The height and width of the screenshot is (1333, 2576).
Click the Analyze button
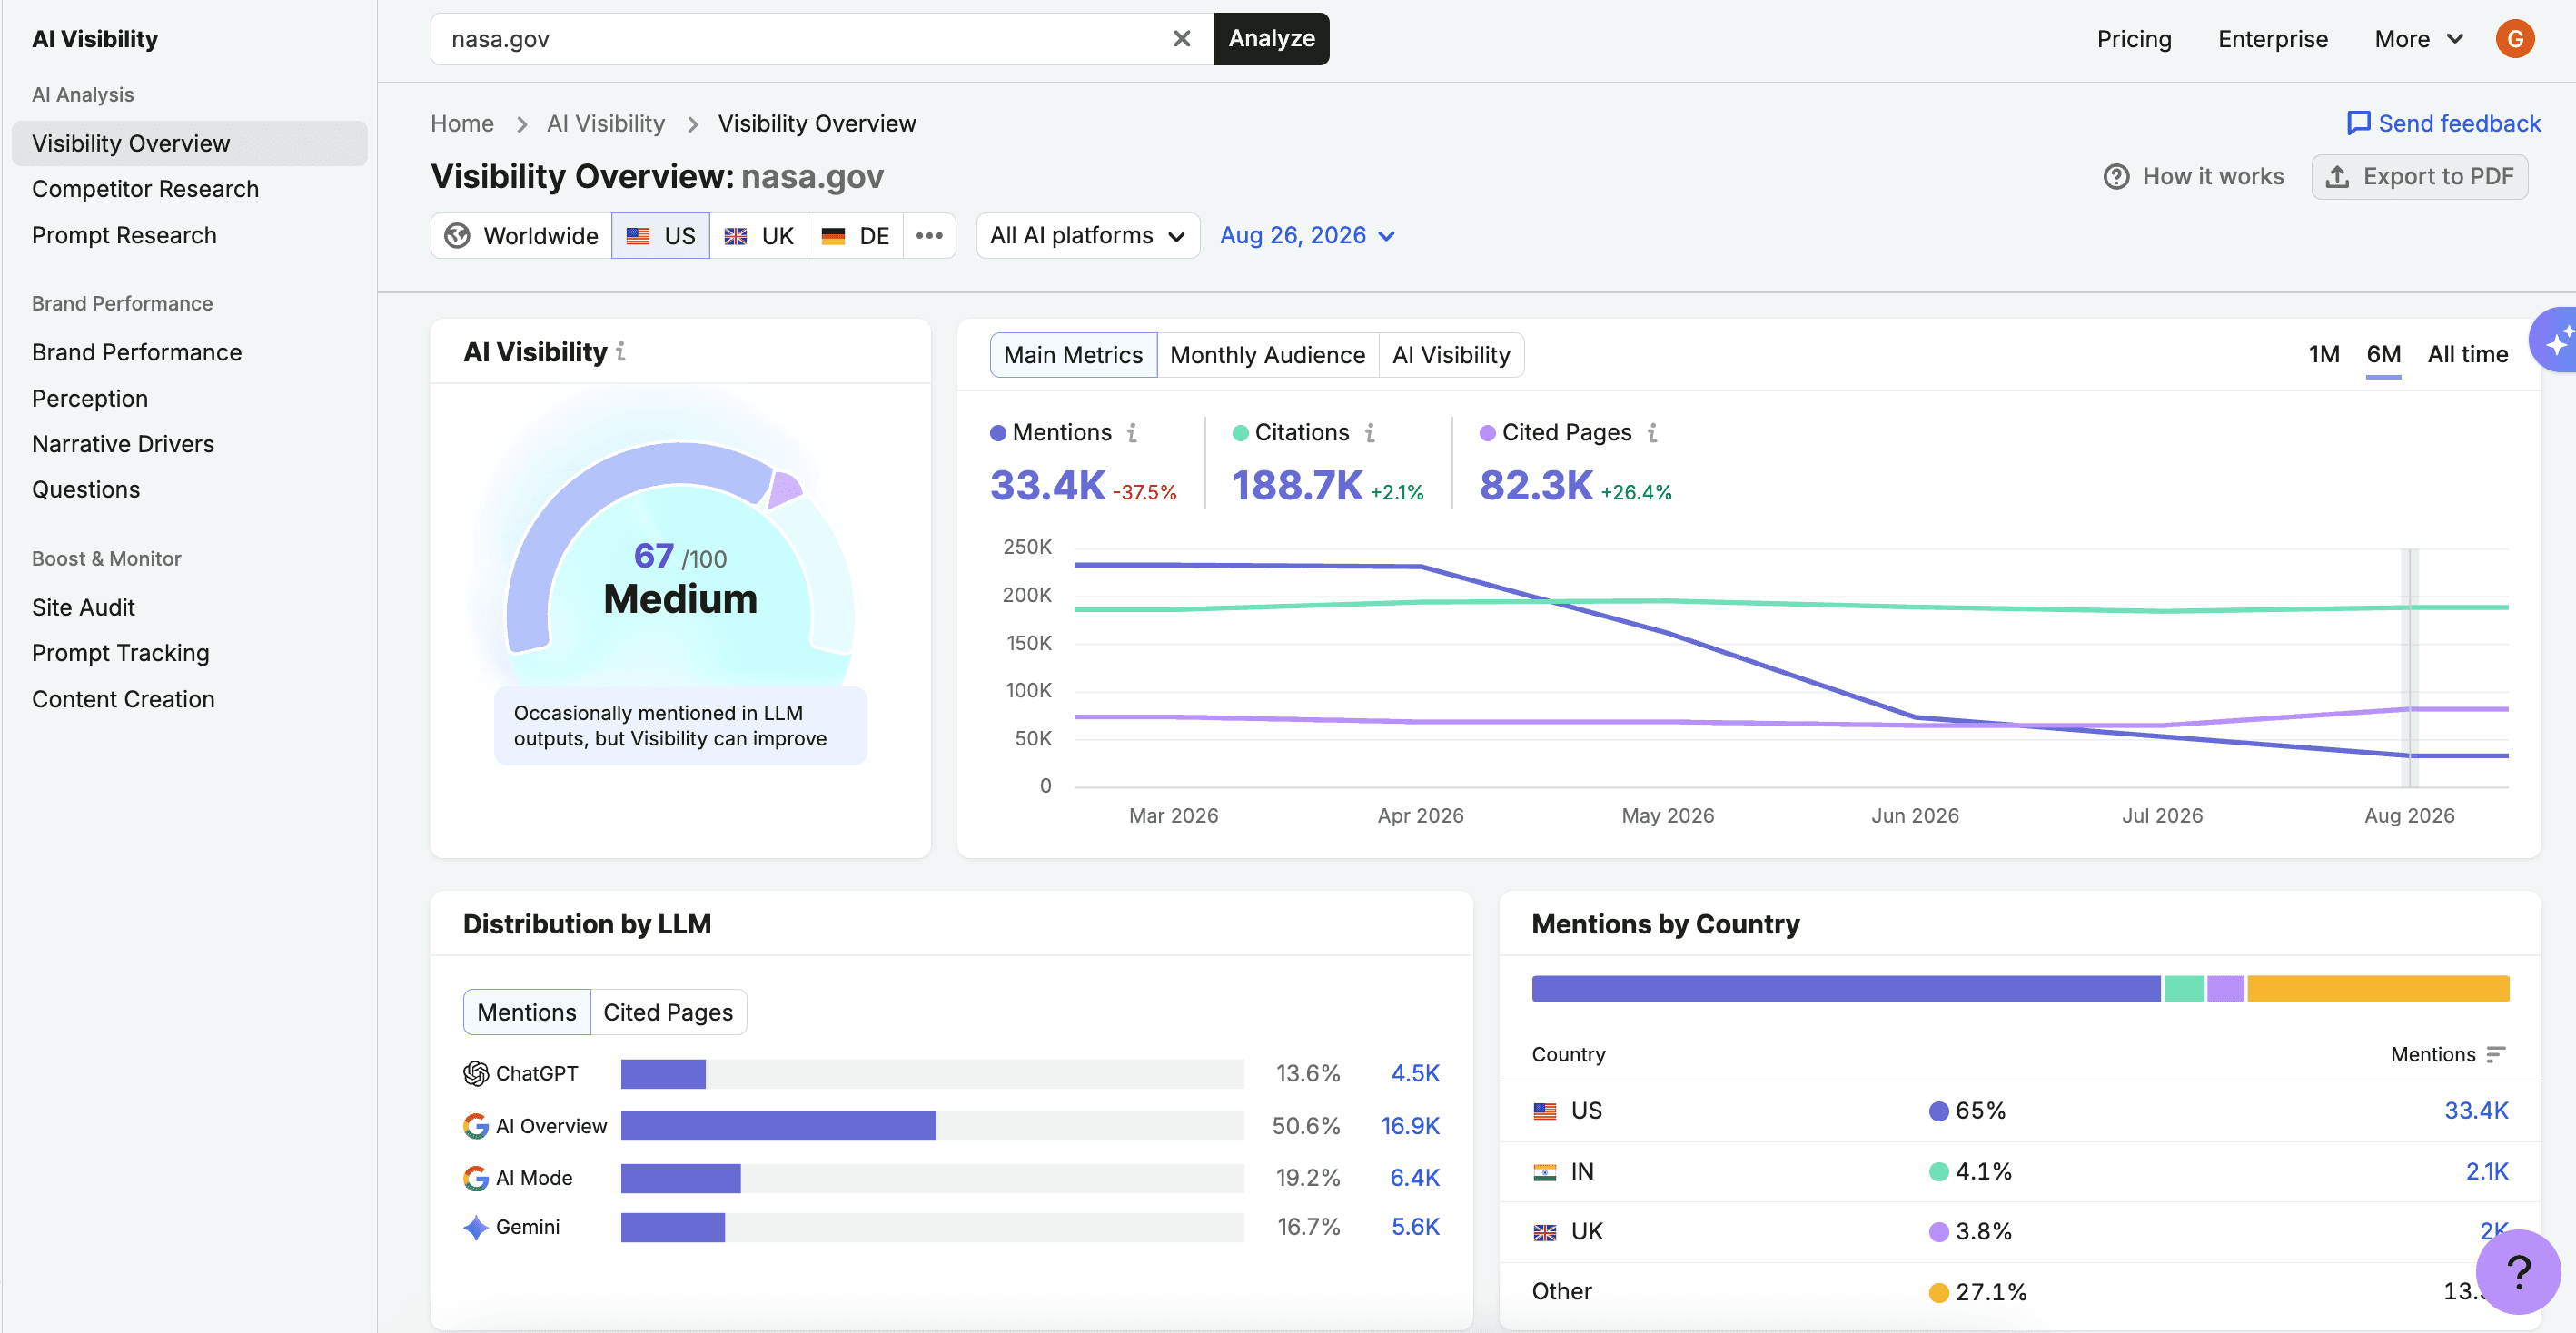click(1270, 39)
